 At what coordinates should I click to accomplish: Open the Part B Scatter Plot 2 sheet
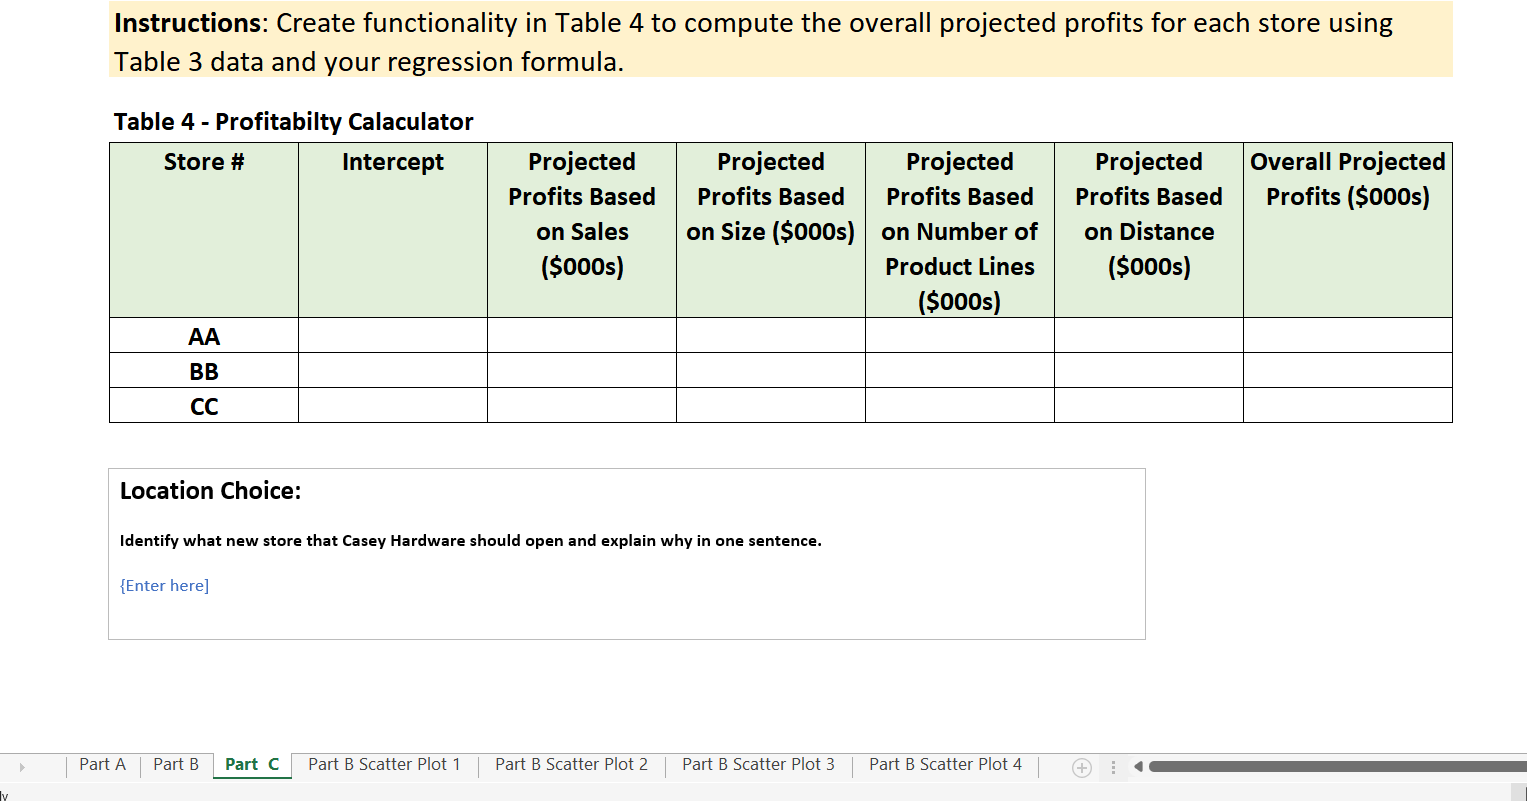coord(571,764)
